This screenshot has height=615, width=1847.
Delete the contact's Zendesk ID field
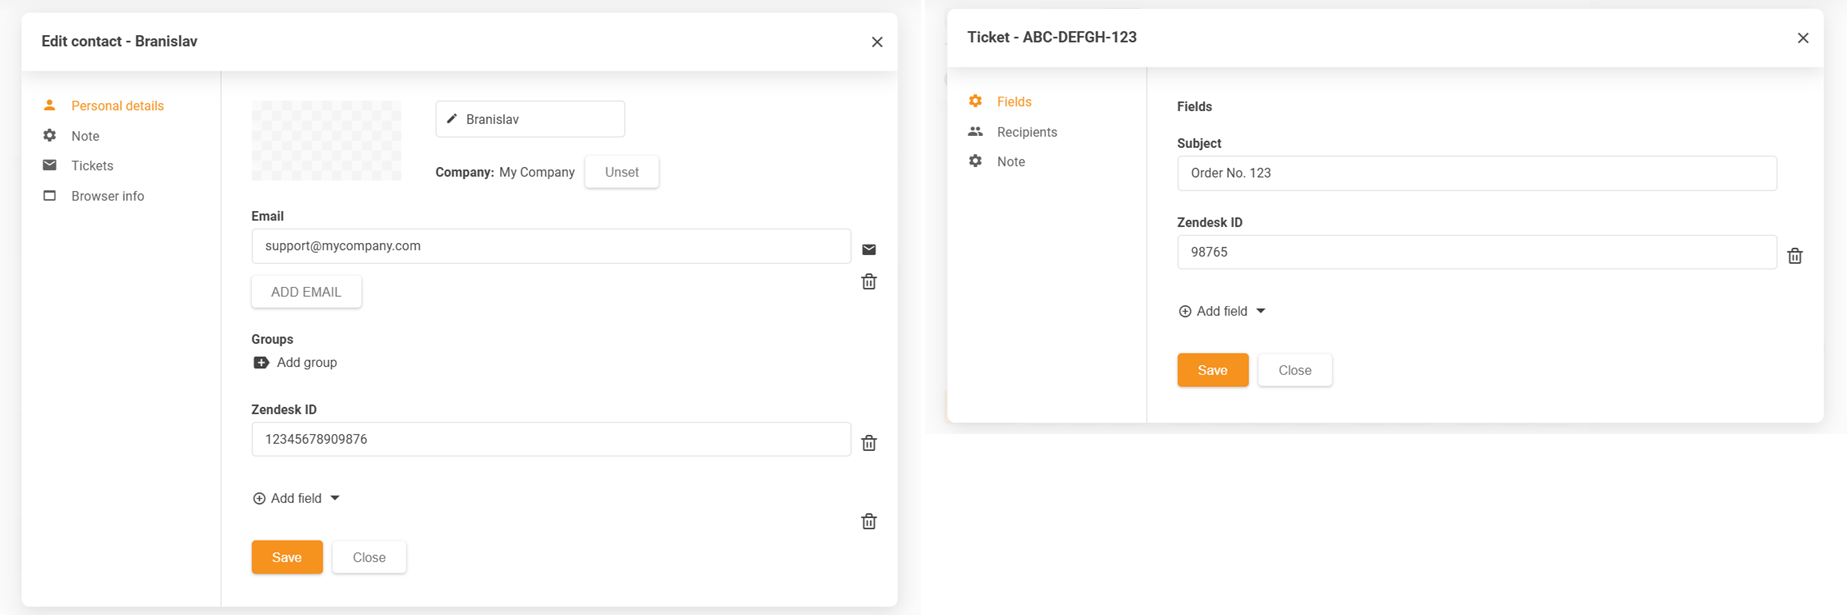pos(868,443)
